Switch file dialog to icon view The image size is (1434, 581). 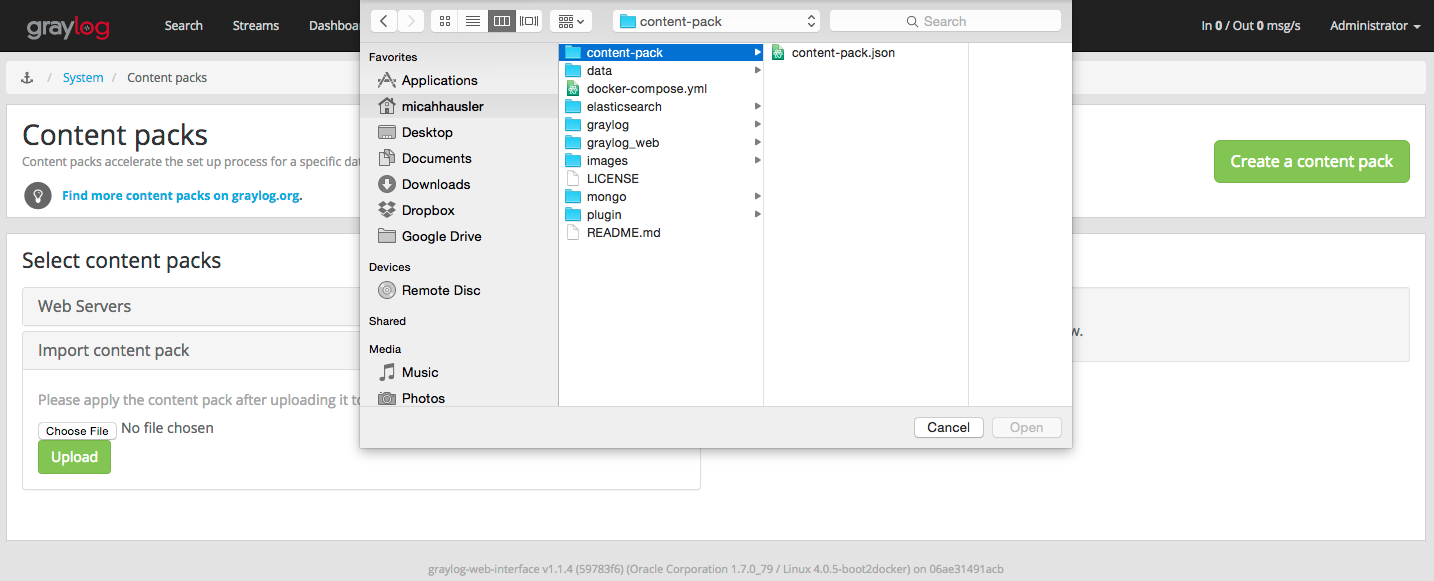[x=445, y=20]
